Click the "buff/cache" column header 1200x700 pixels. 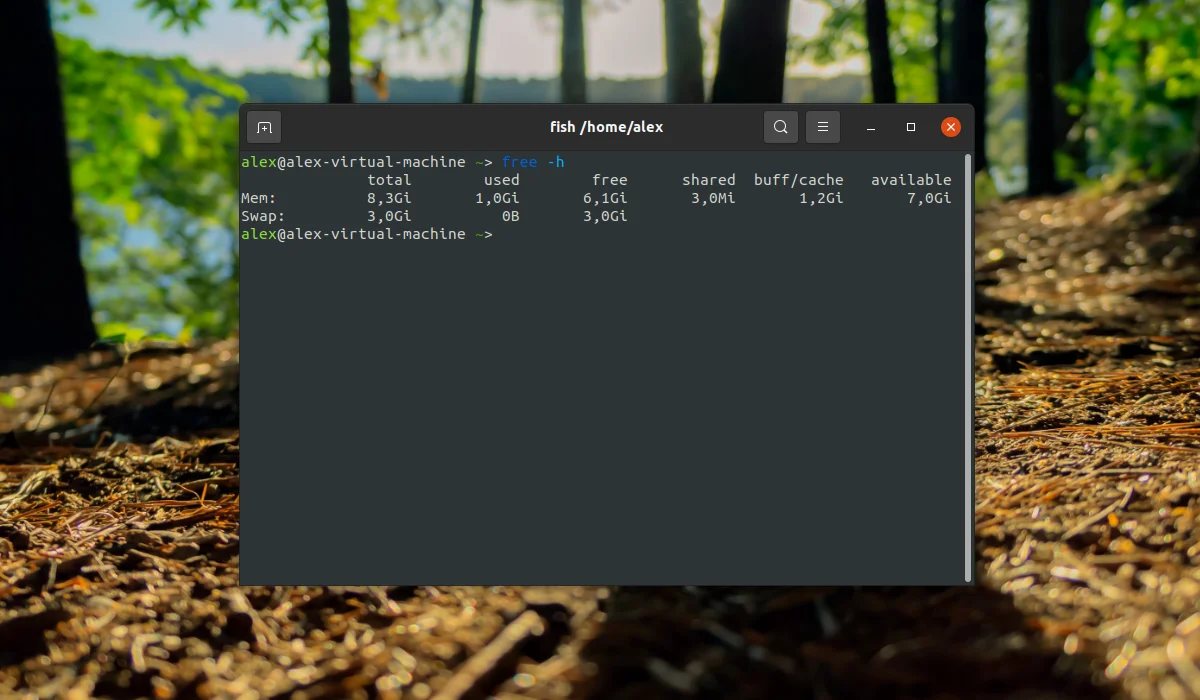coord(799,180)
